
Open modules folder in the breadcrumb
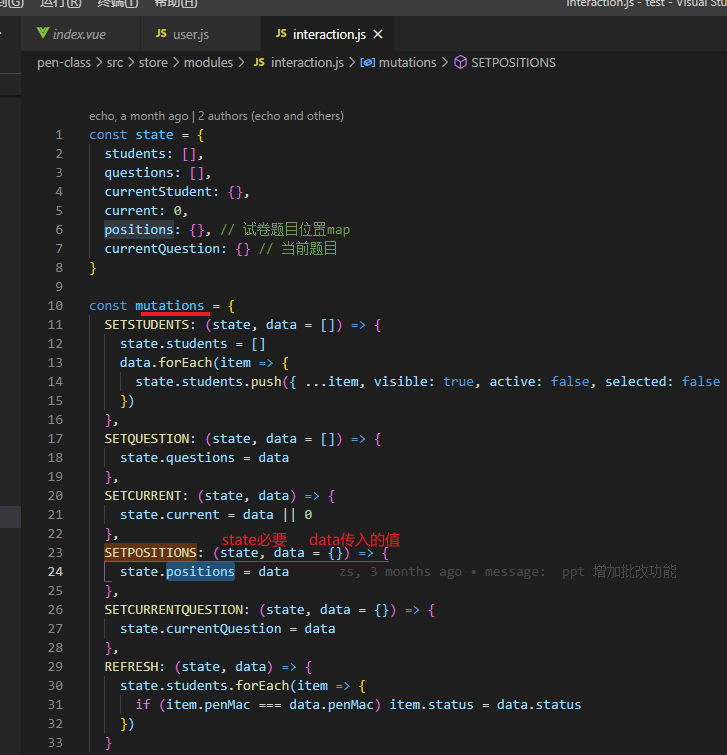(208, 63)
